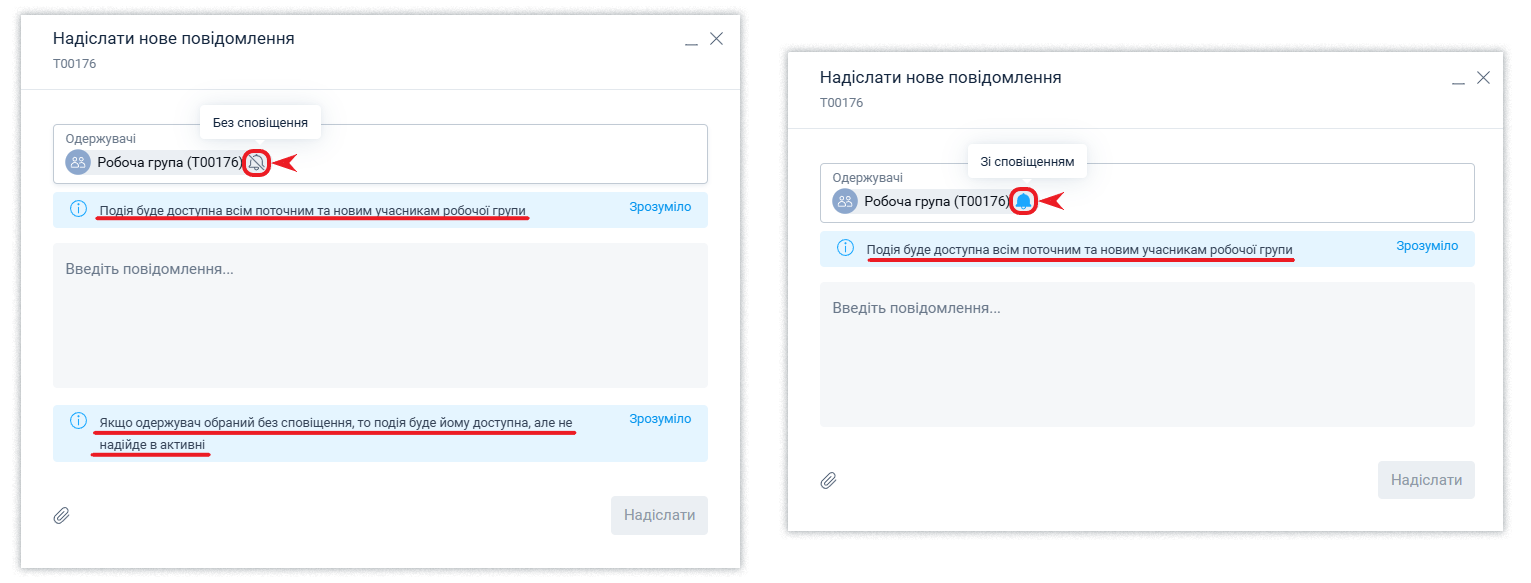Image resolution: width=1531 pixels, height=583 pixels.
Task: Click the paperclip attach icon in left dialog
Action: (61, 516)
